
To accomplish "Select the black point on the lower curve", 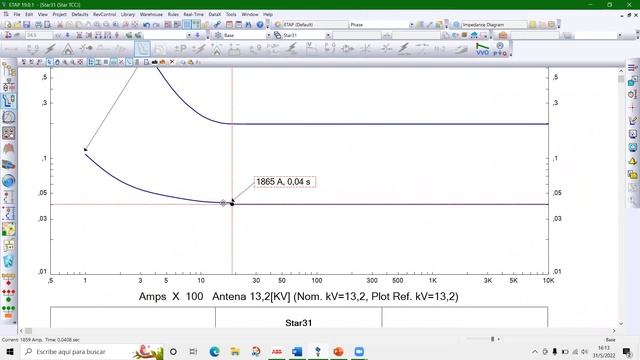I will (232, 203).
